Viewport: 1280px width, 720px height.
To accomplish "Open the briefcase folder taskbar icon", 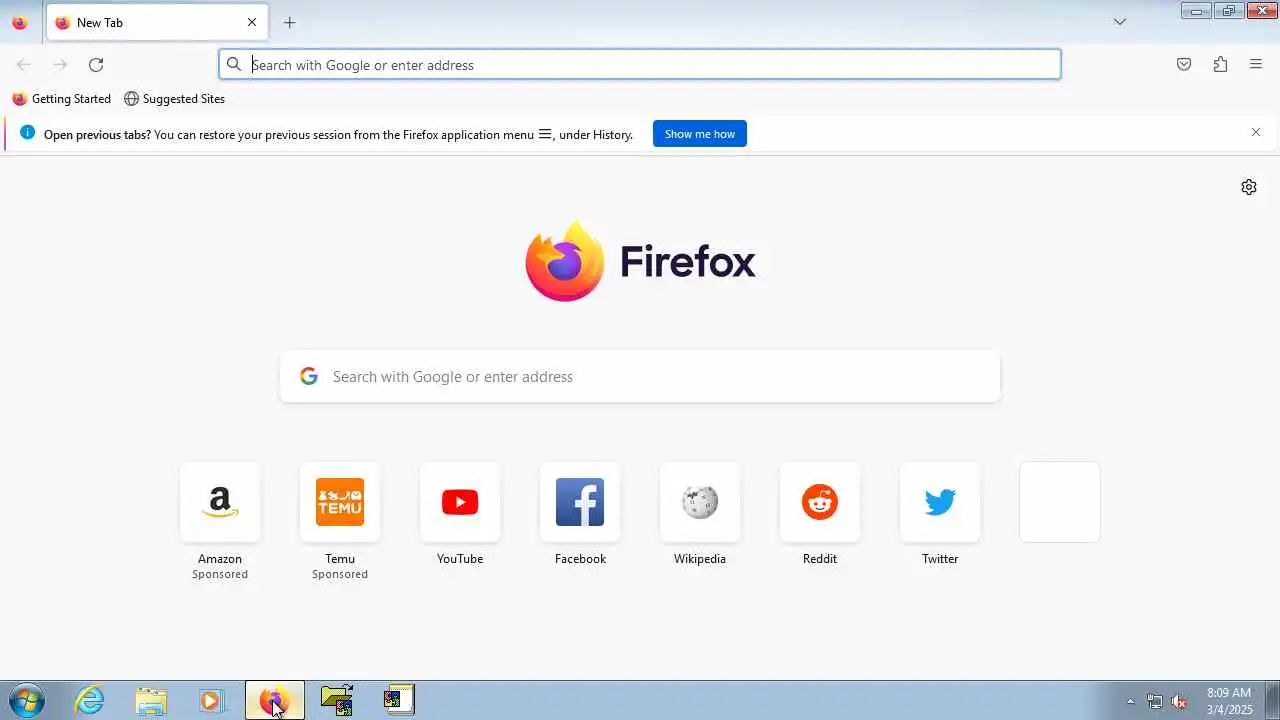I will pyautogui.click(x=337, y=701).
